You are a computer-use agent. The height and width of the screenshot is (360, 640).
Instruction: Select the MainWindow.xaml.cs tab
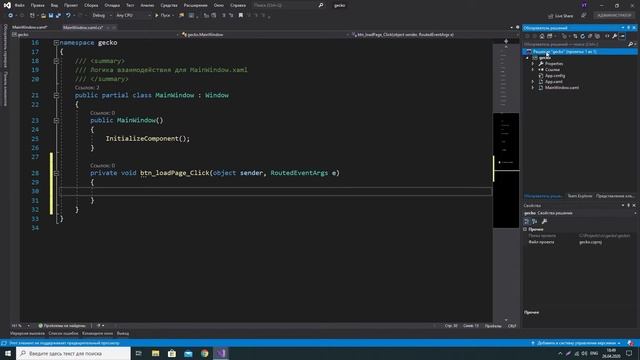(83, 27)
